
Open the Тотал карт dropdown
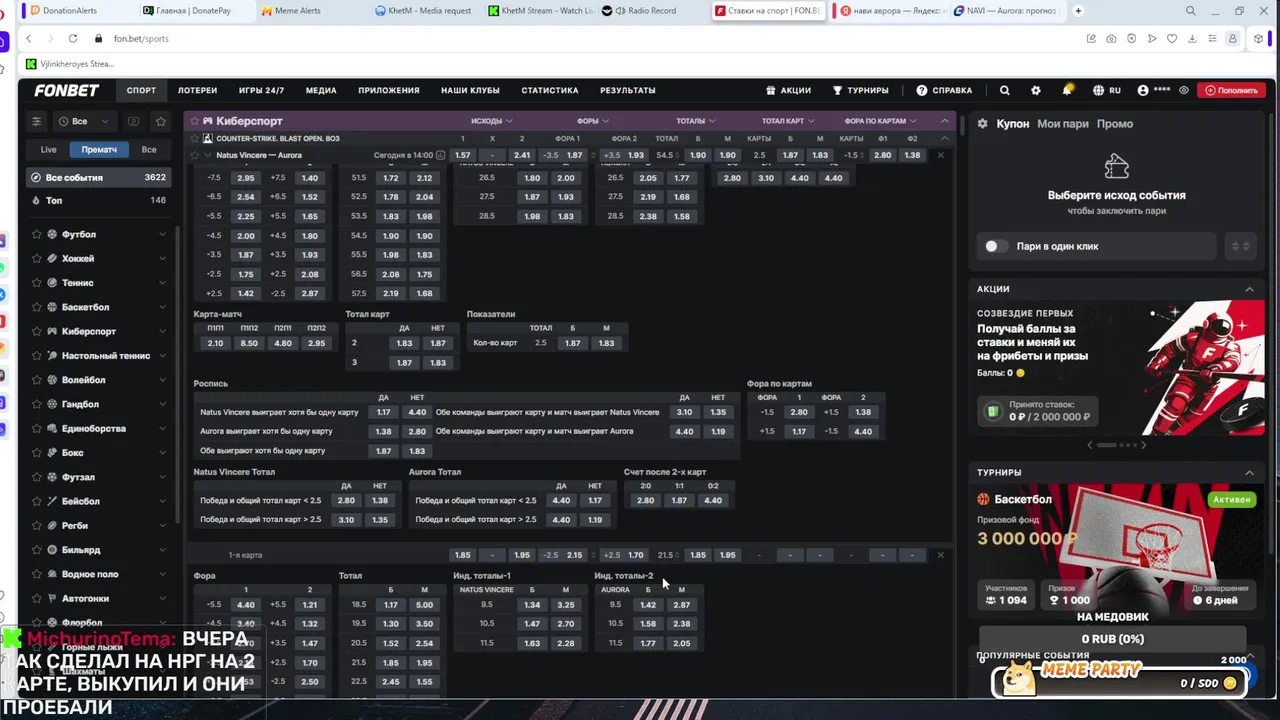click(788, 121)
